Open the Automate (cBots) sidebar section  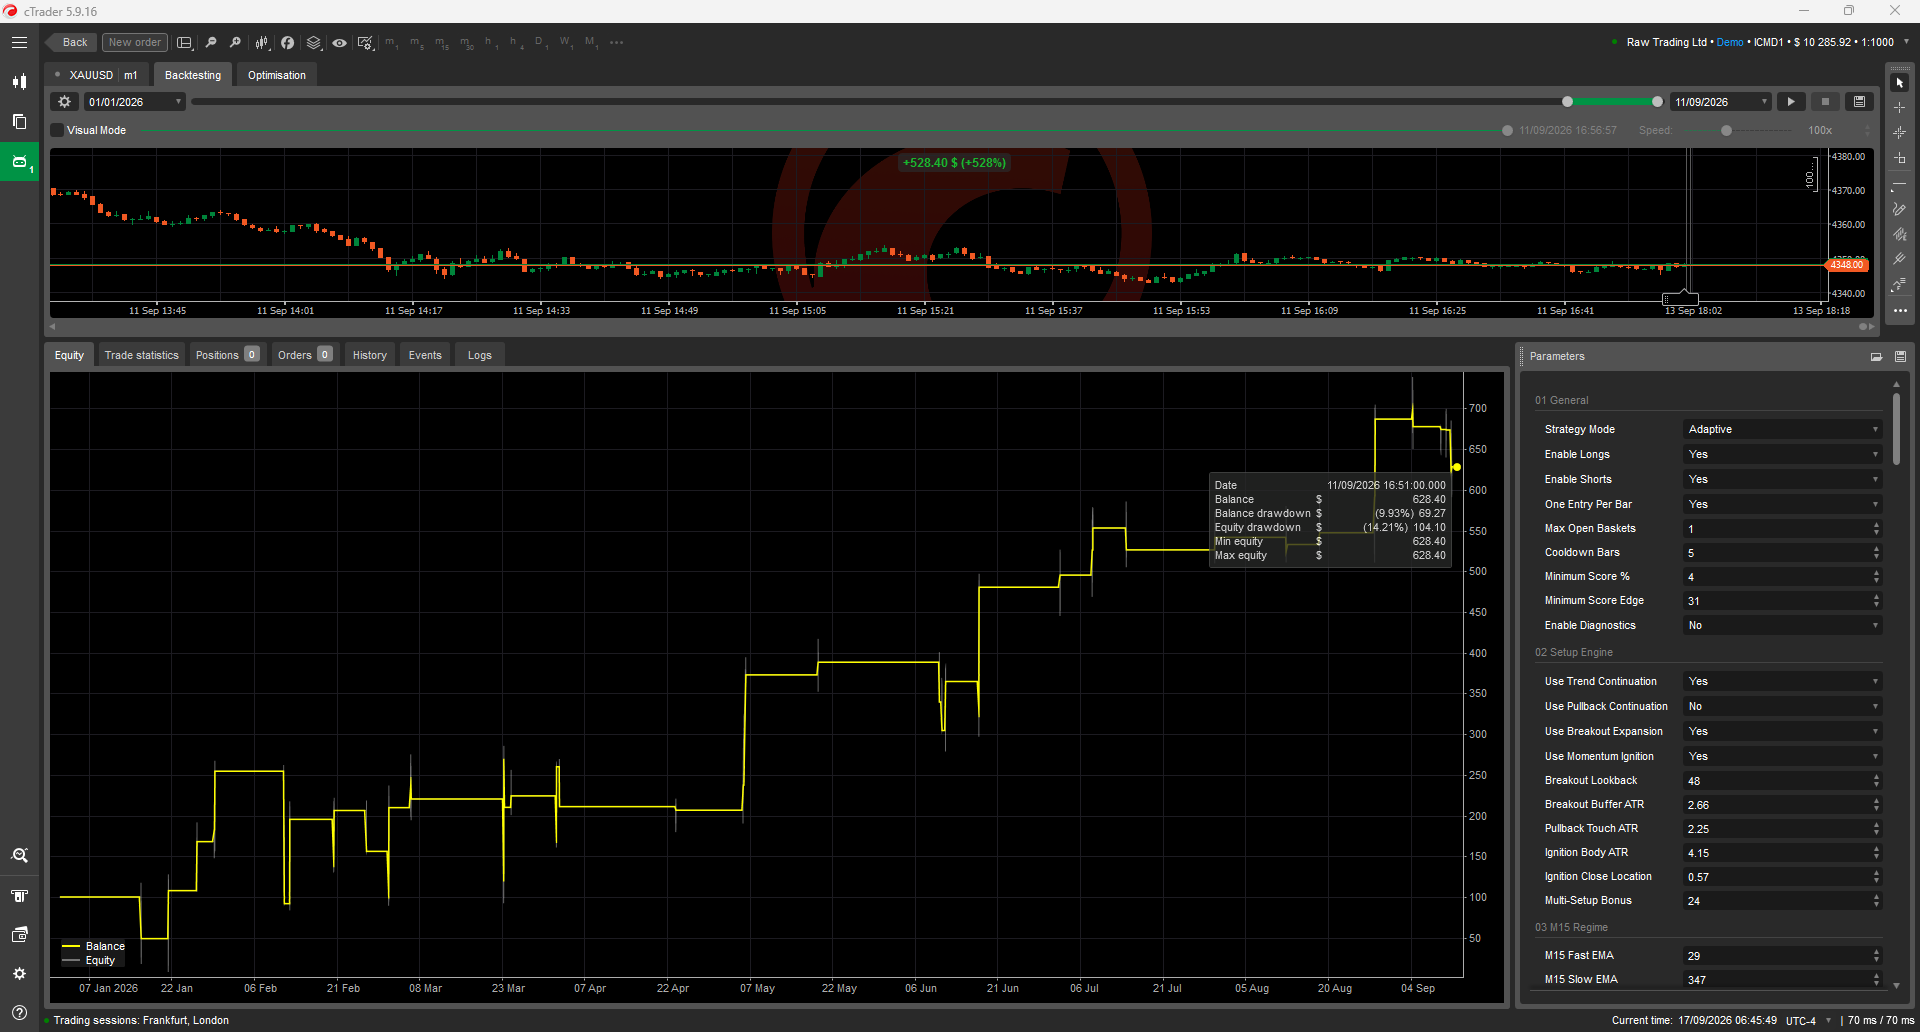(x=19, y=161)
